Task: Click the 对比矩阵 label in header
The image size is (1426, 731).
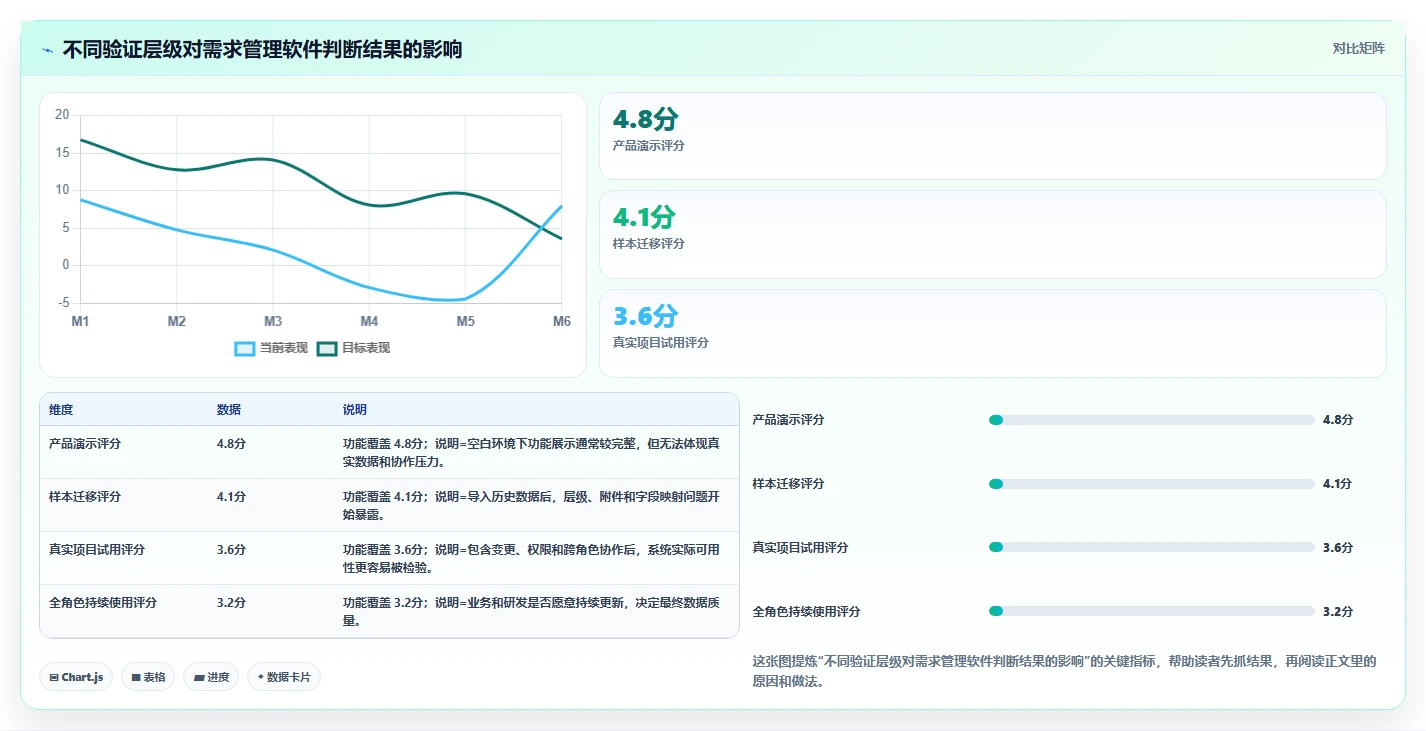Action: click(x=1358, y=48)
